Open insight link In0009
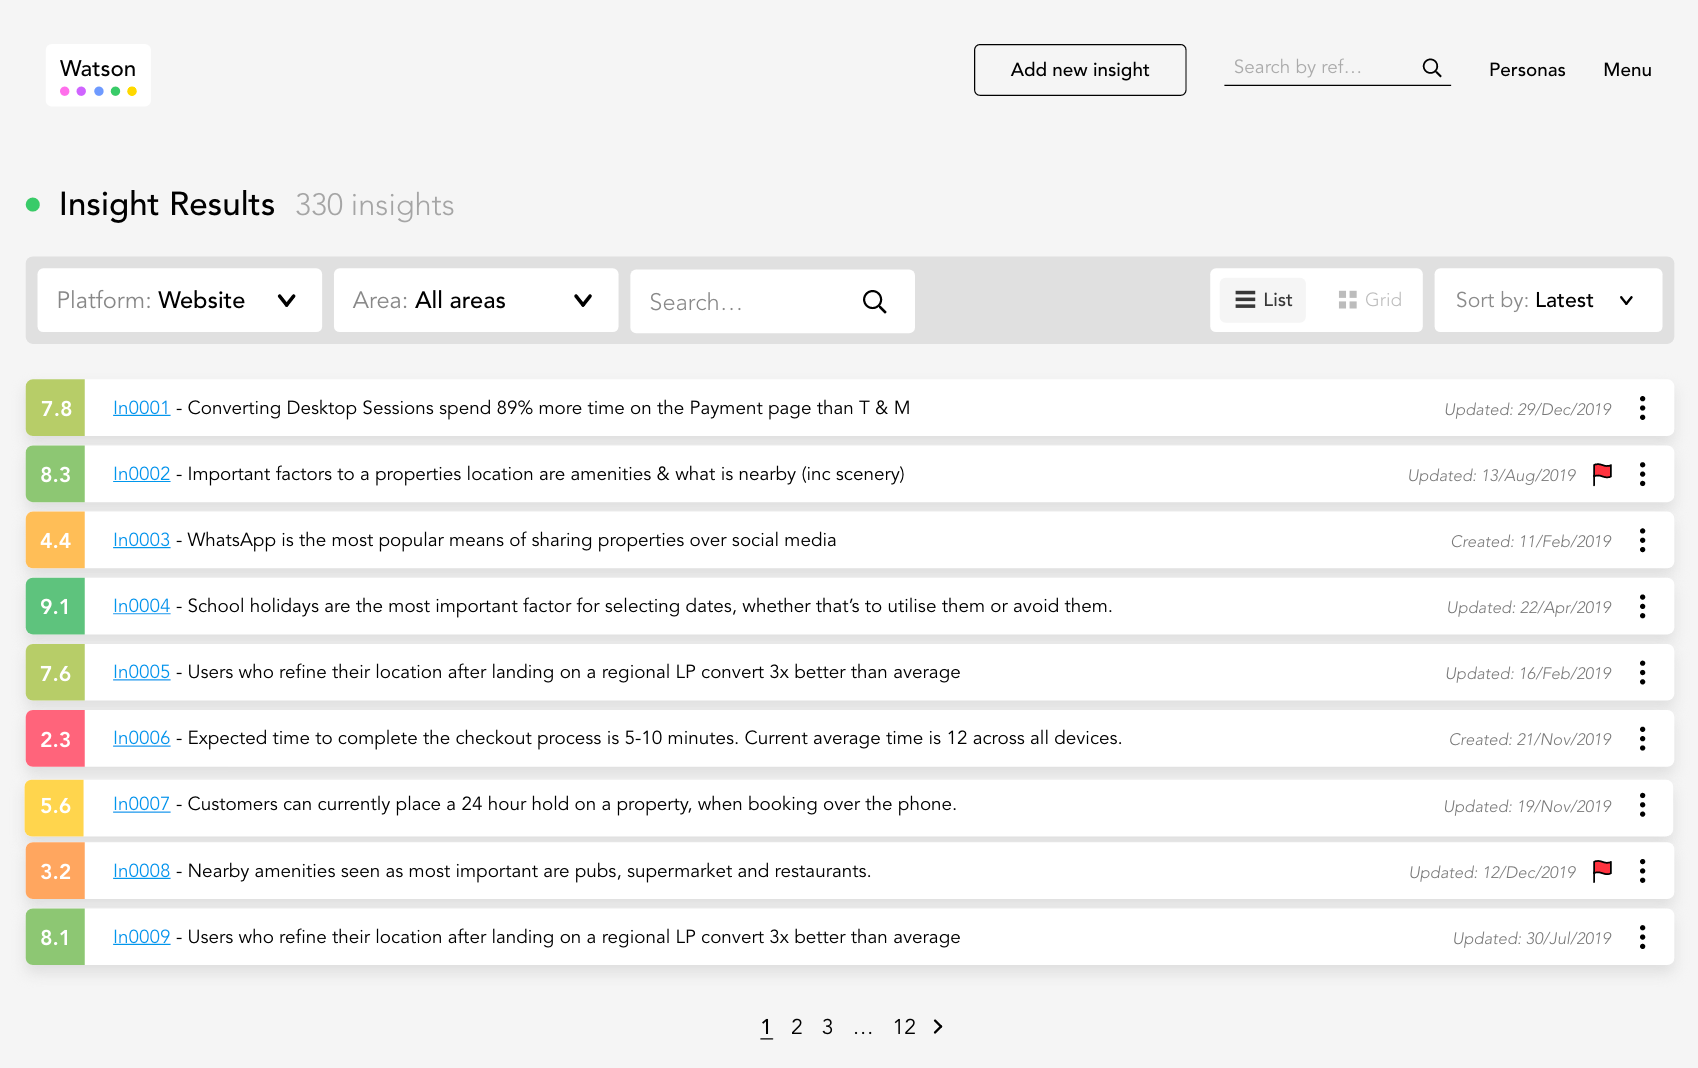Screen dimensions: 1698x1068 (141, 937)
